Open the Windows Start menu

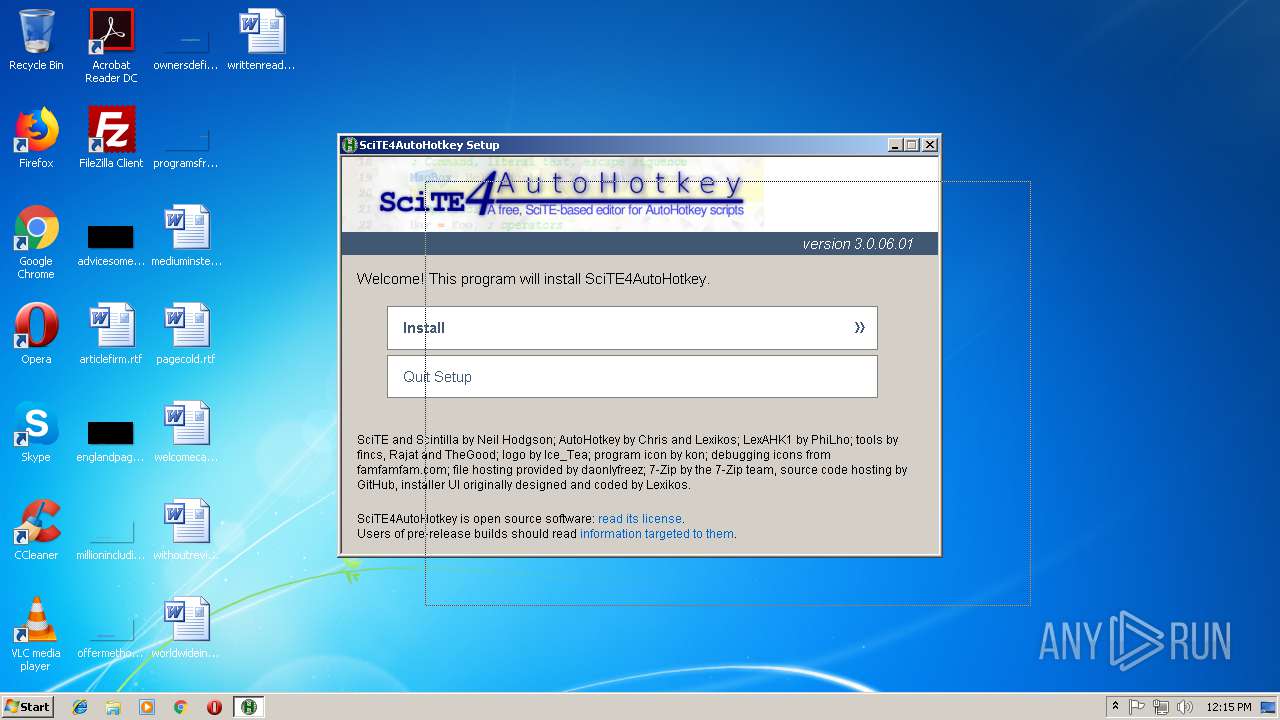click(28, 707)
